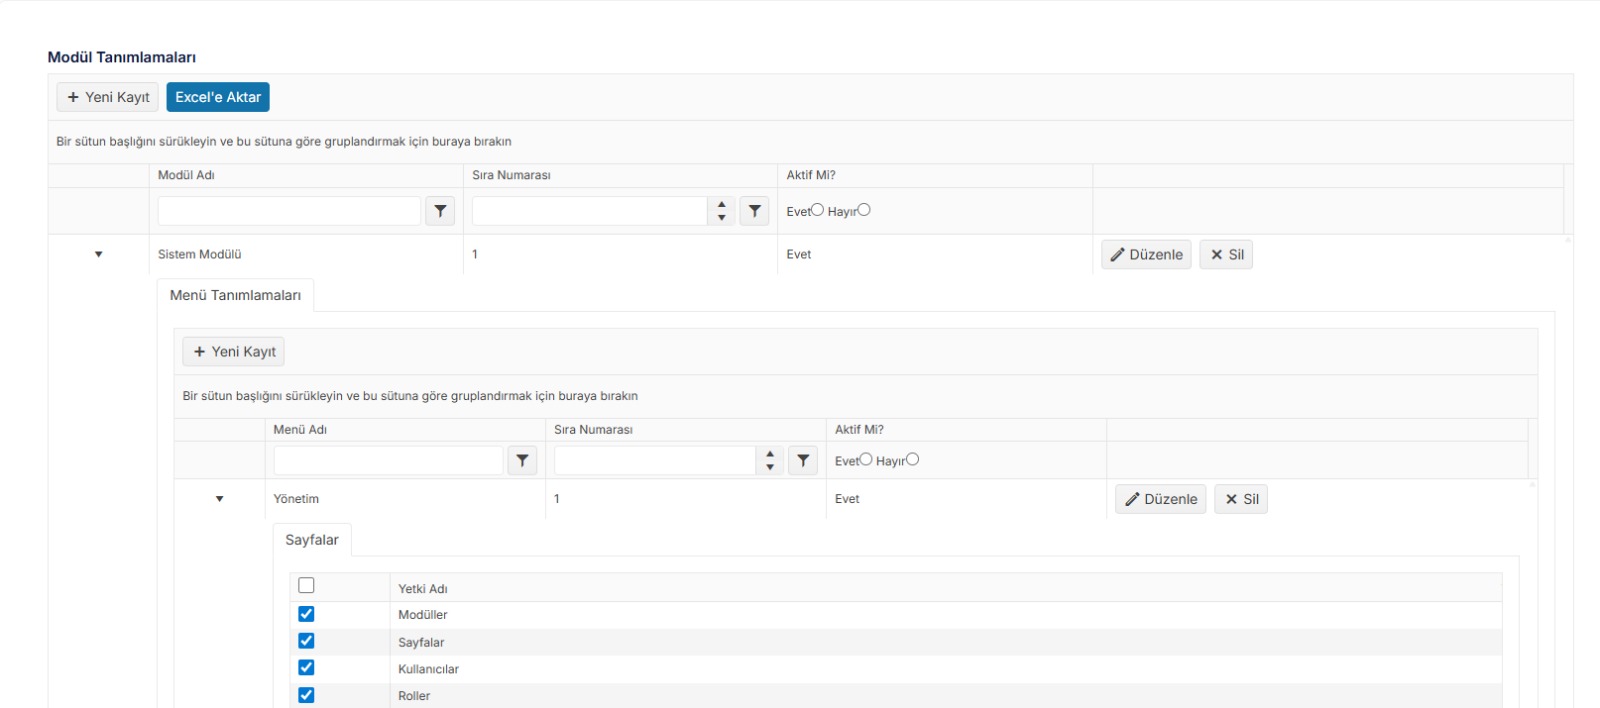Delete the Yönetim menu row with Sil

[1241, 499]
